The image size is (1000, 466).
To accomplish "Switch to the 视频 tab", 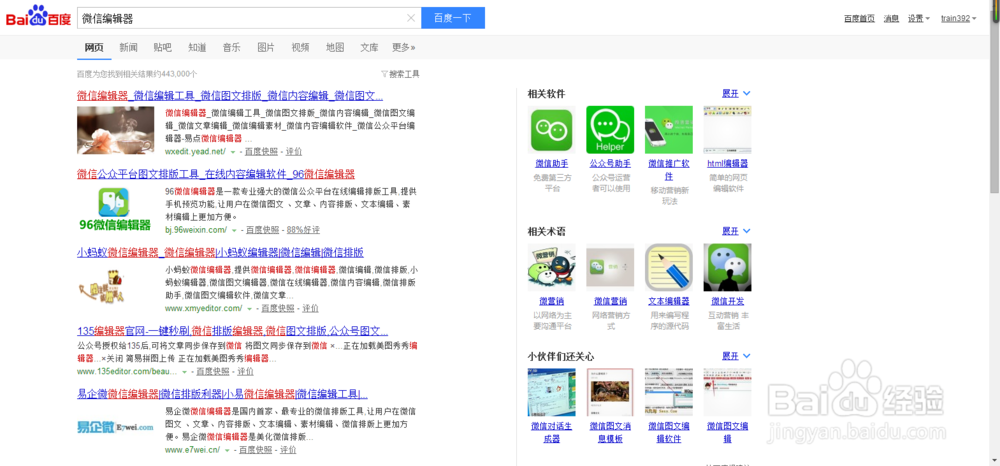I will tap(300, 47).
